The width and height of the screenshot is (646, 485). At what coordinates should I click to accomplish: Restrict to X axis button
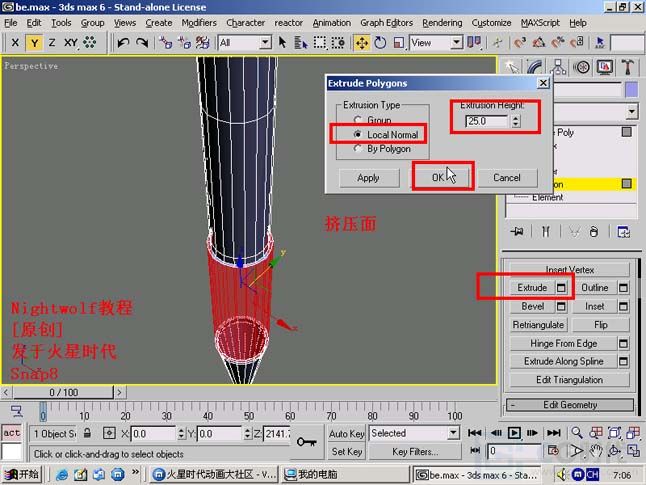click(15, 42)
